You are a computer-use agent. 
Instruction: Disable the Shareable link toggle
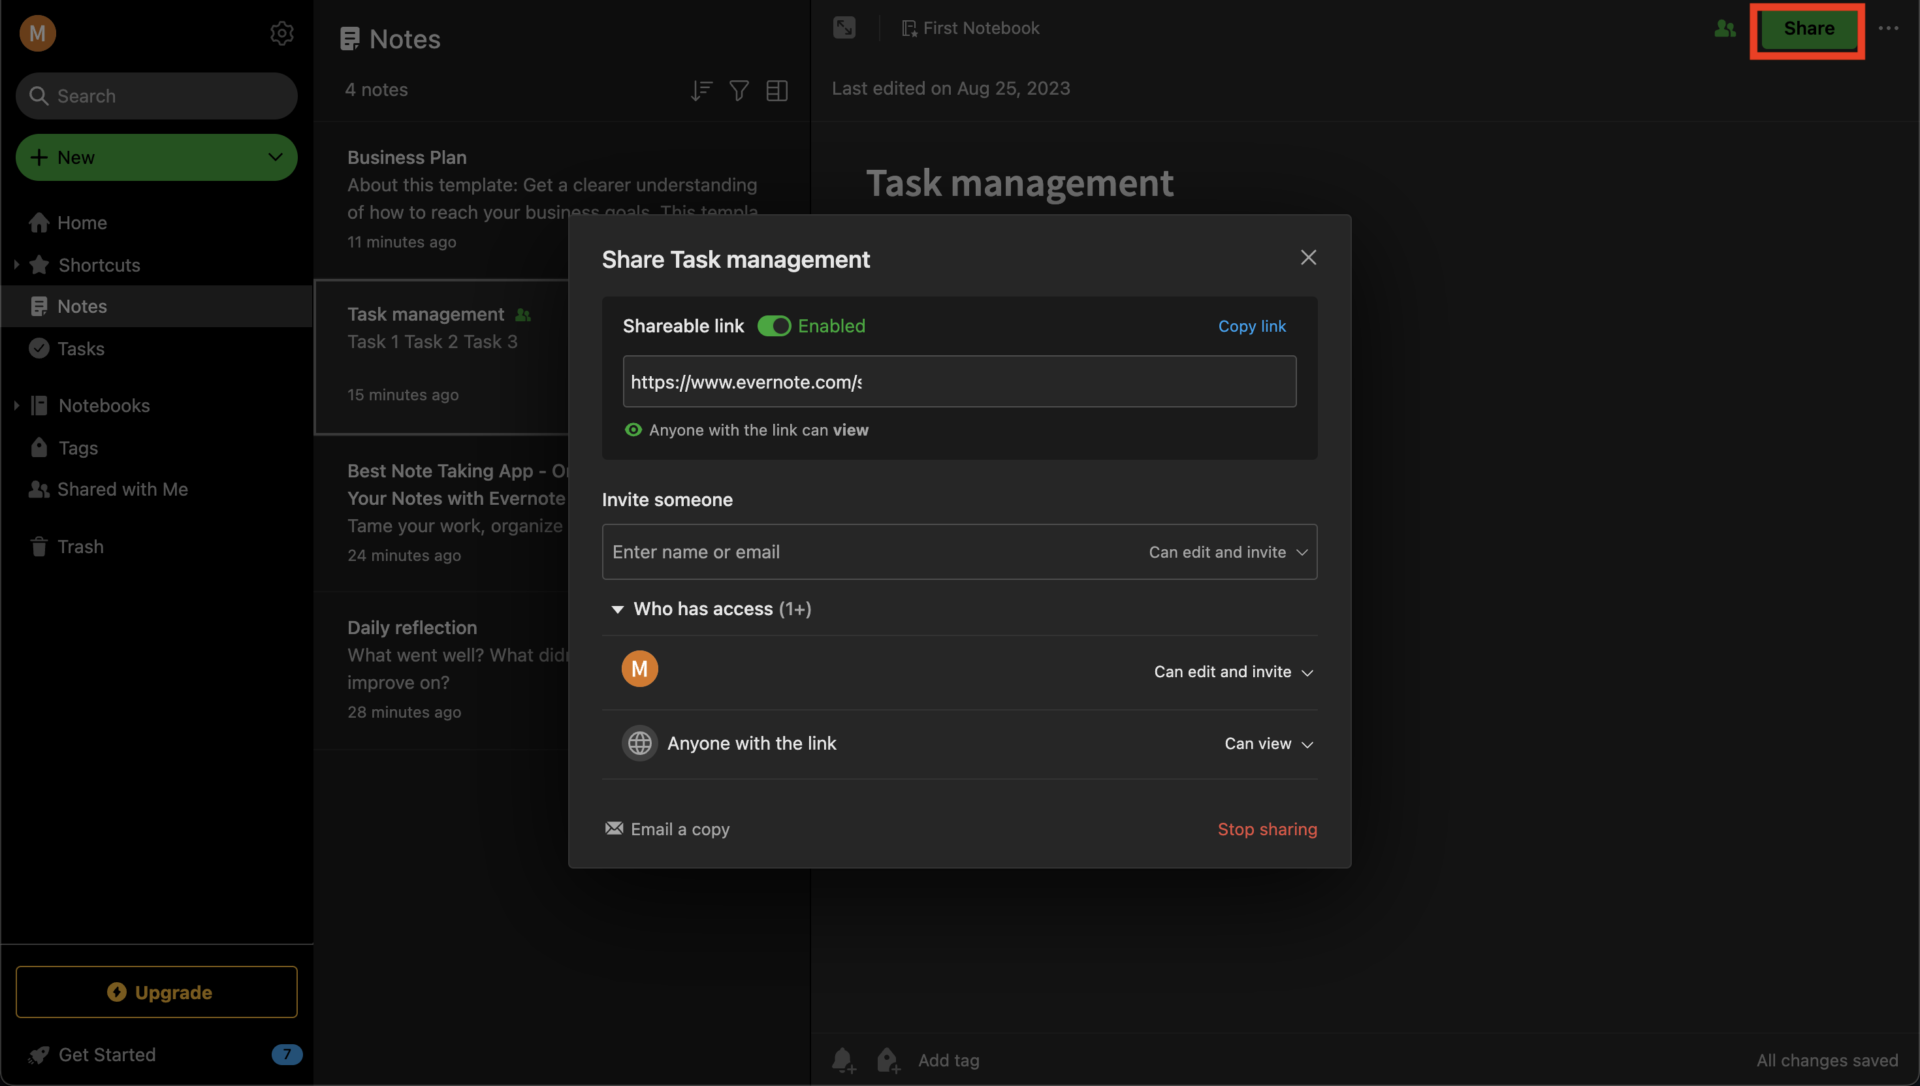point(774,325)
